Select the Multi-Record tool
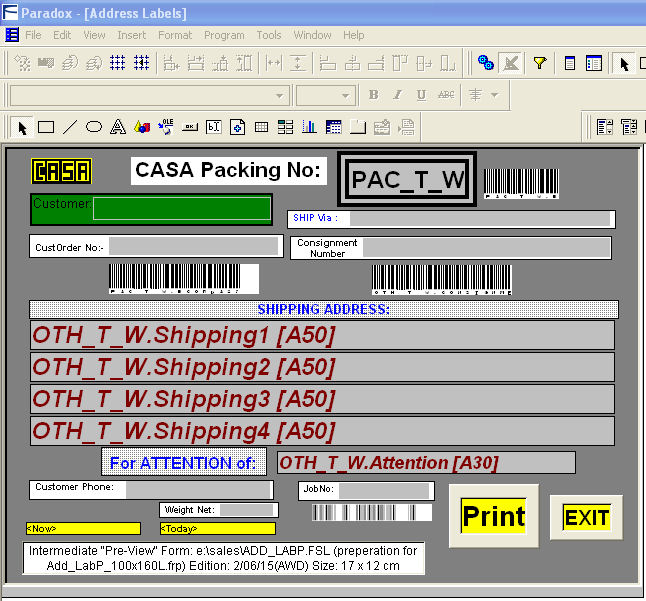 (x=285, y=127)
